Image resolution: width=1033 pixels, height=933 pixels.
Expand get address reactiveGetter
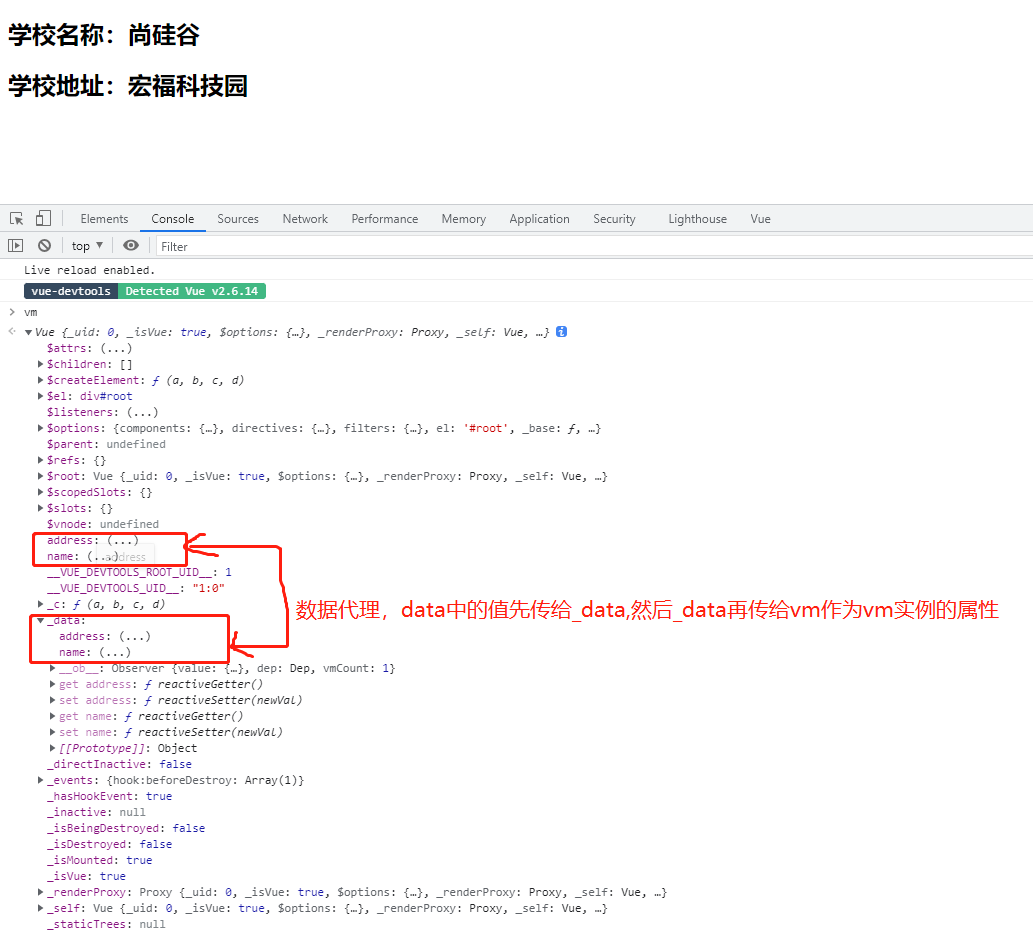pos(53,684)
